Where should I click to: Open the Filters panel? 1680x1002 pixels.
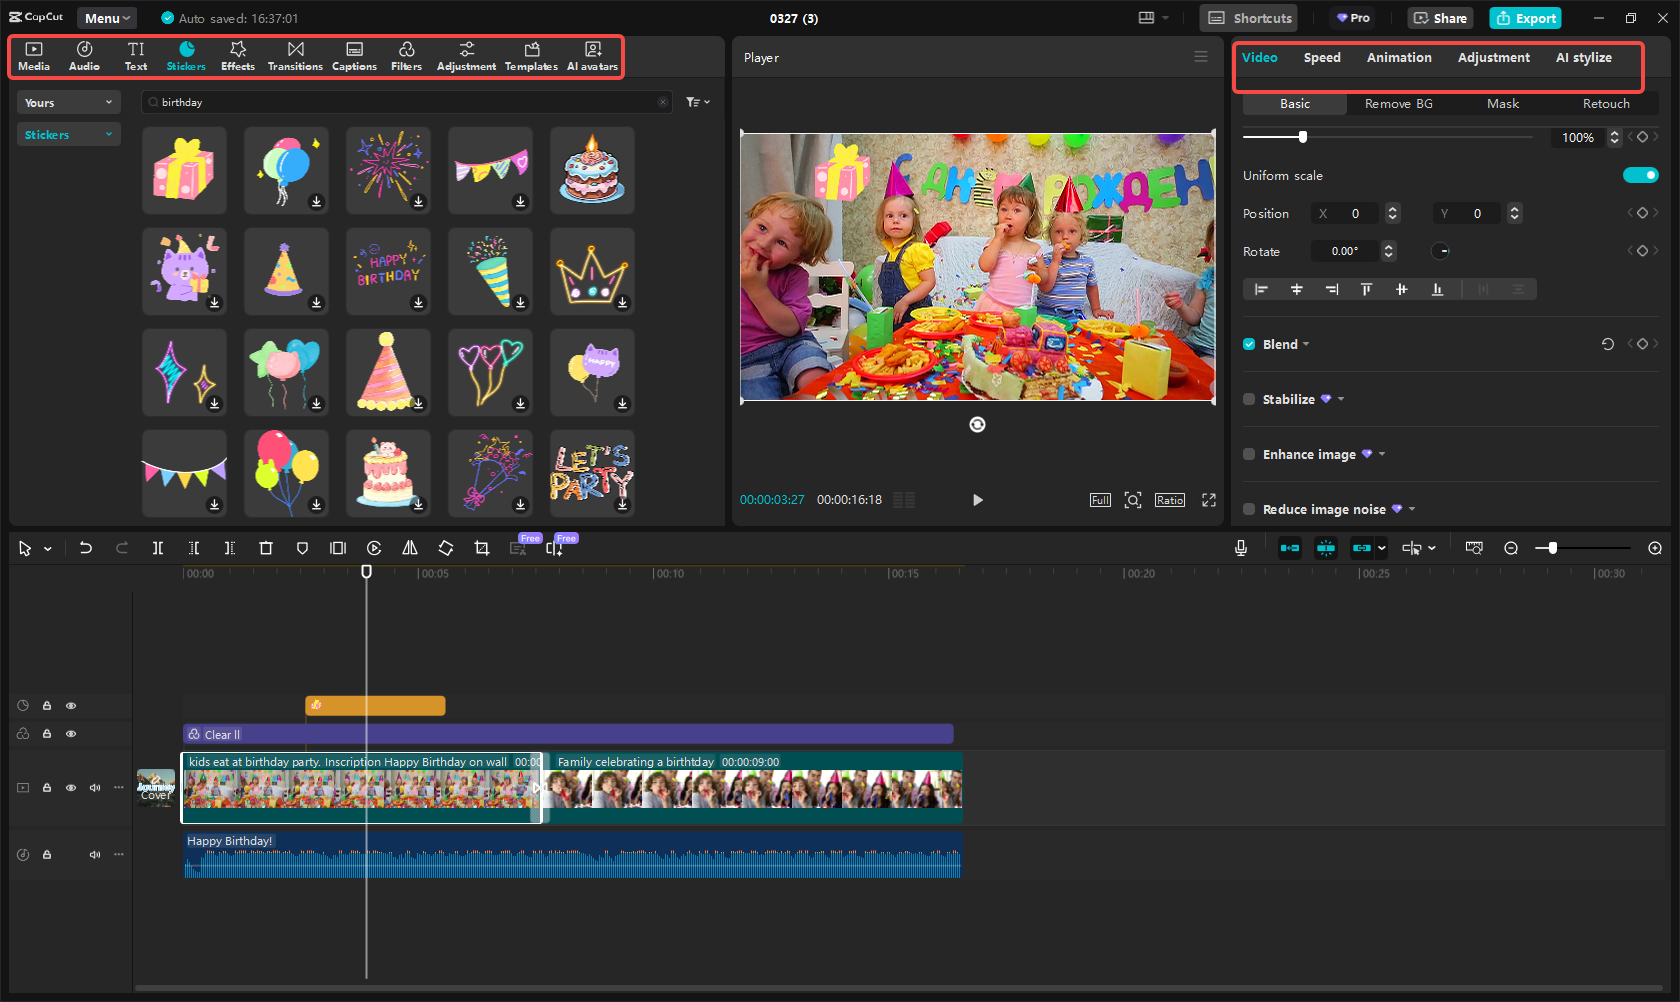(x=406, y=55)
